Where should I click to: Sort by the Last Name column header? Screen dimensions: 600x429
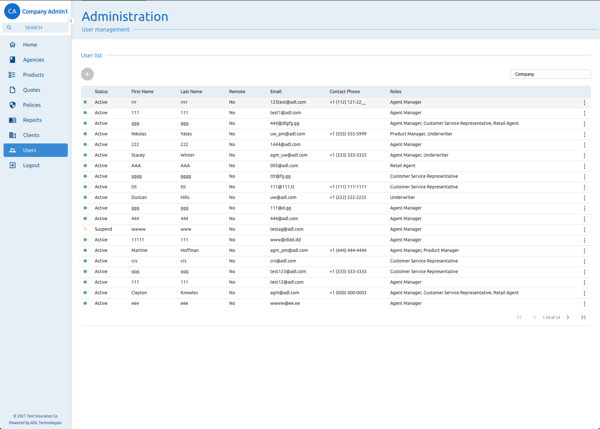click(191, 91)
